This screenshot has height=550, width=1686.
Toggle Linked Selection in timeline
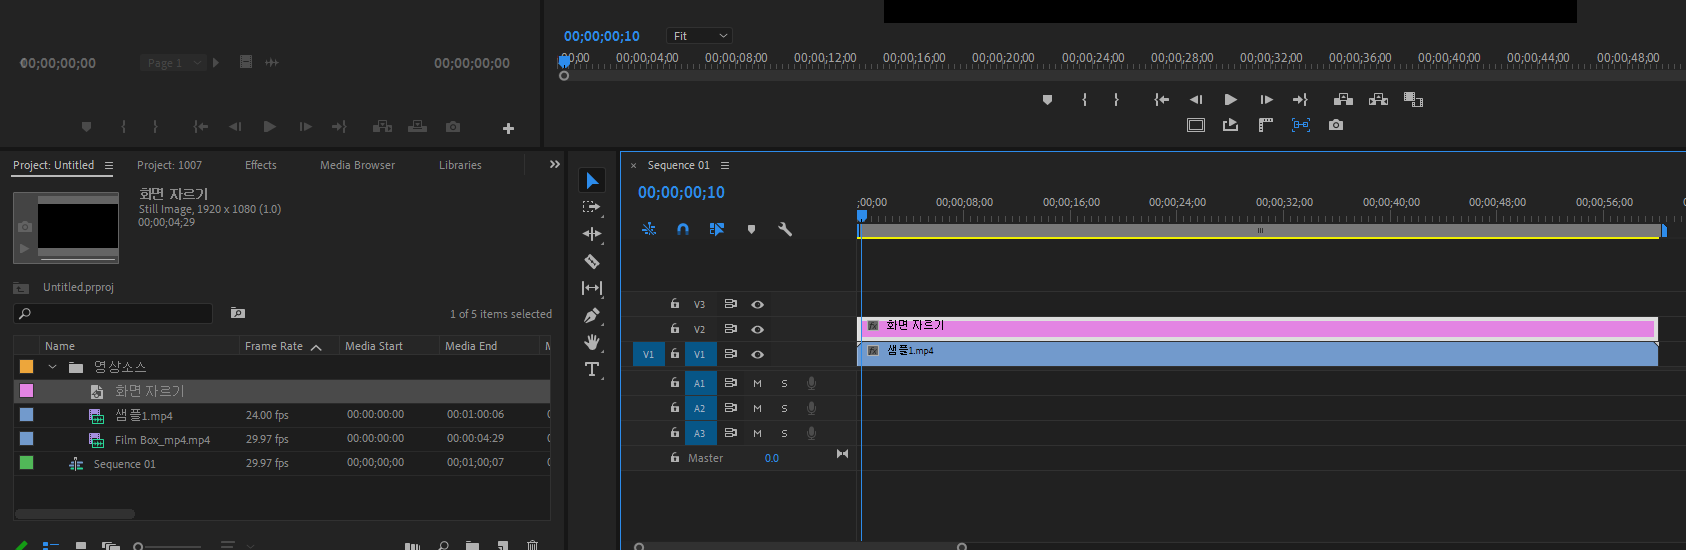(717, 229)
